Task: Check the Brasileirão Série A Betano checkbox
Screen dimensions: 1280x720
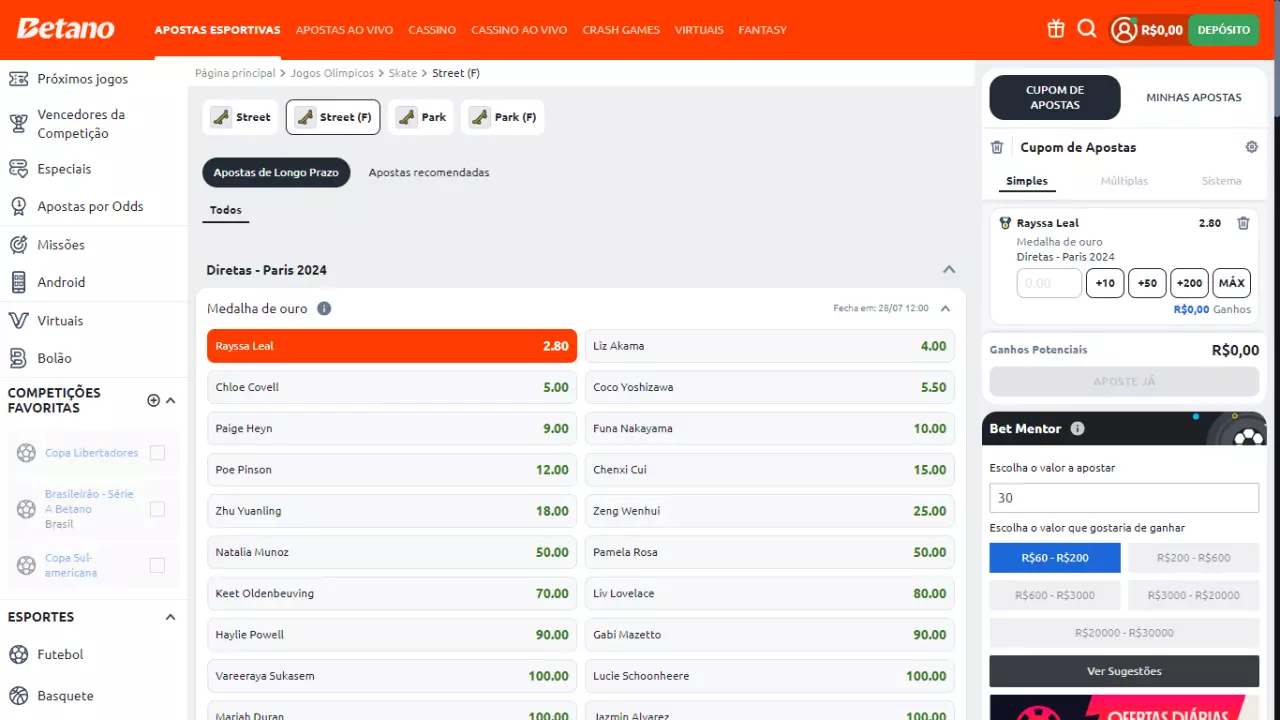Action: click(x=157, y=509)
